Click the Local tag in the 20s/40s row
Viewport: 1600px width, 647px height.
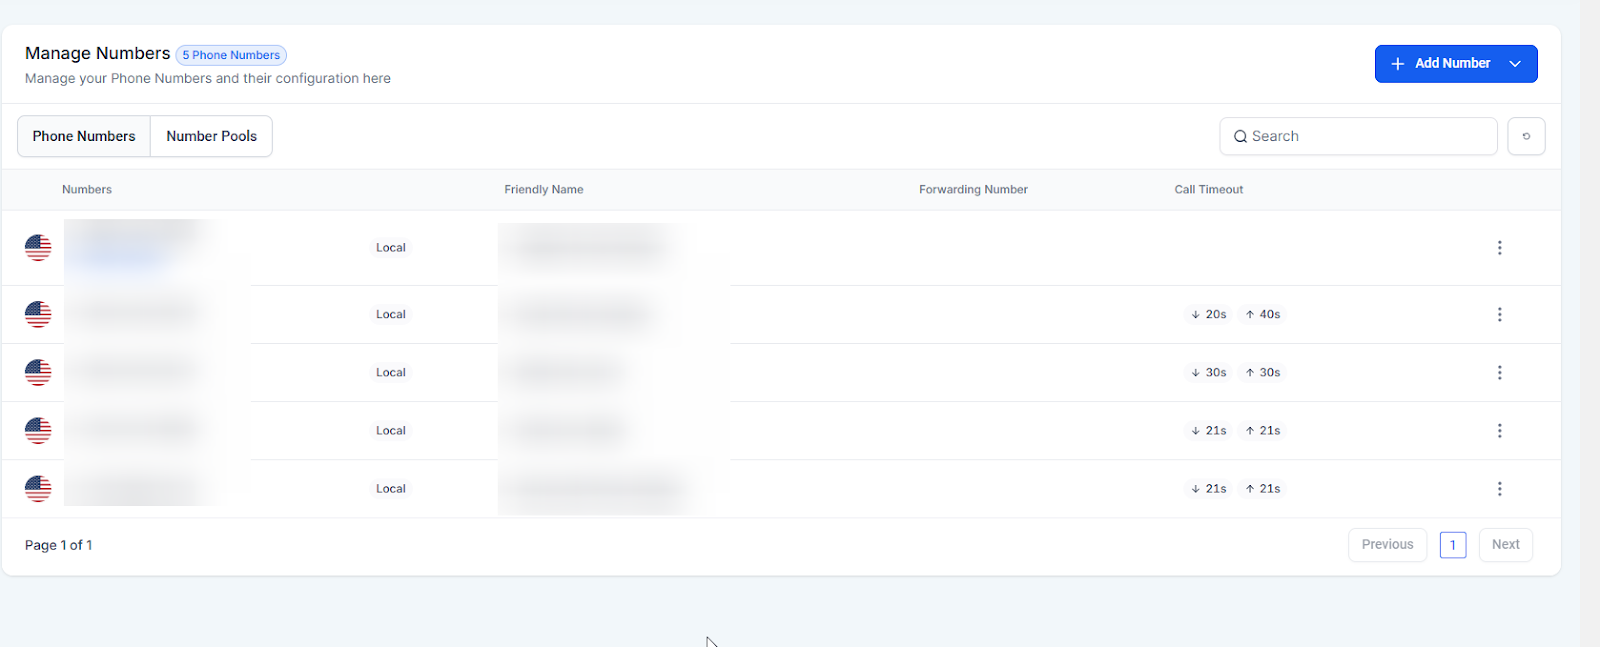click(x=391, y=314)
